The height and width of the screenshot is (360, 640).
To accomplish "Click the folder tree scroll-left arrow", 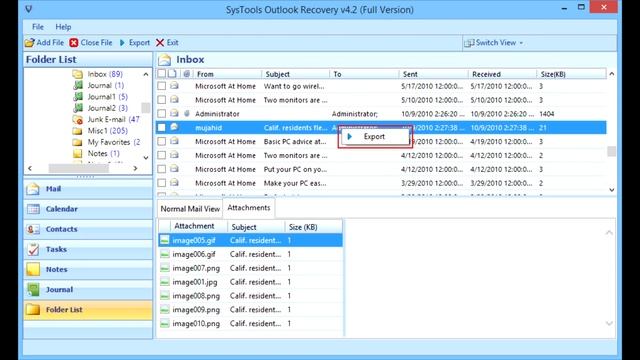I will click(x=30, y=168).
